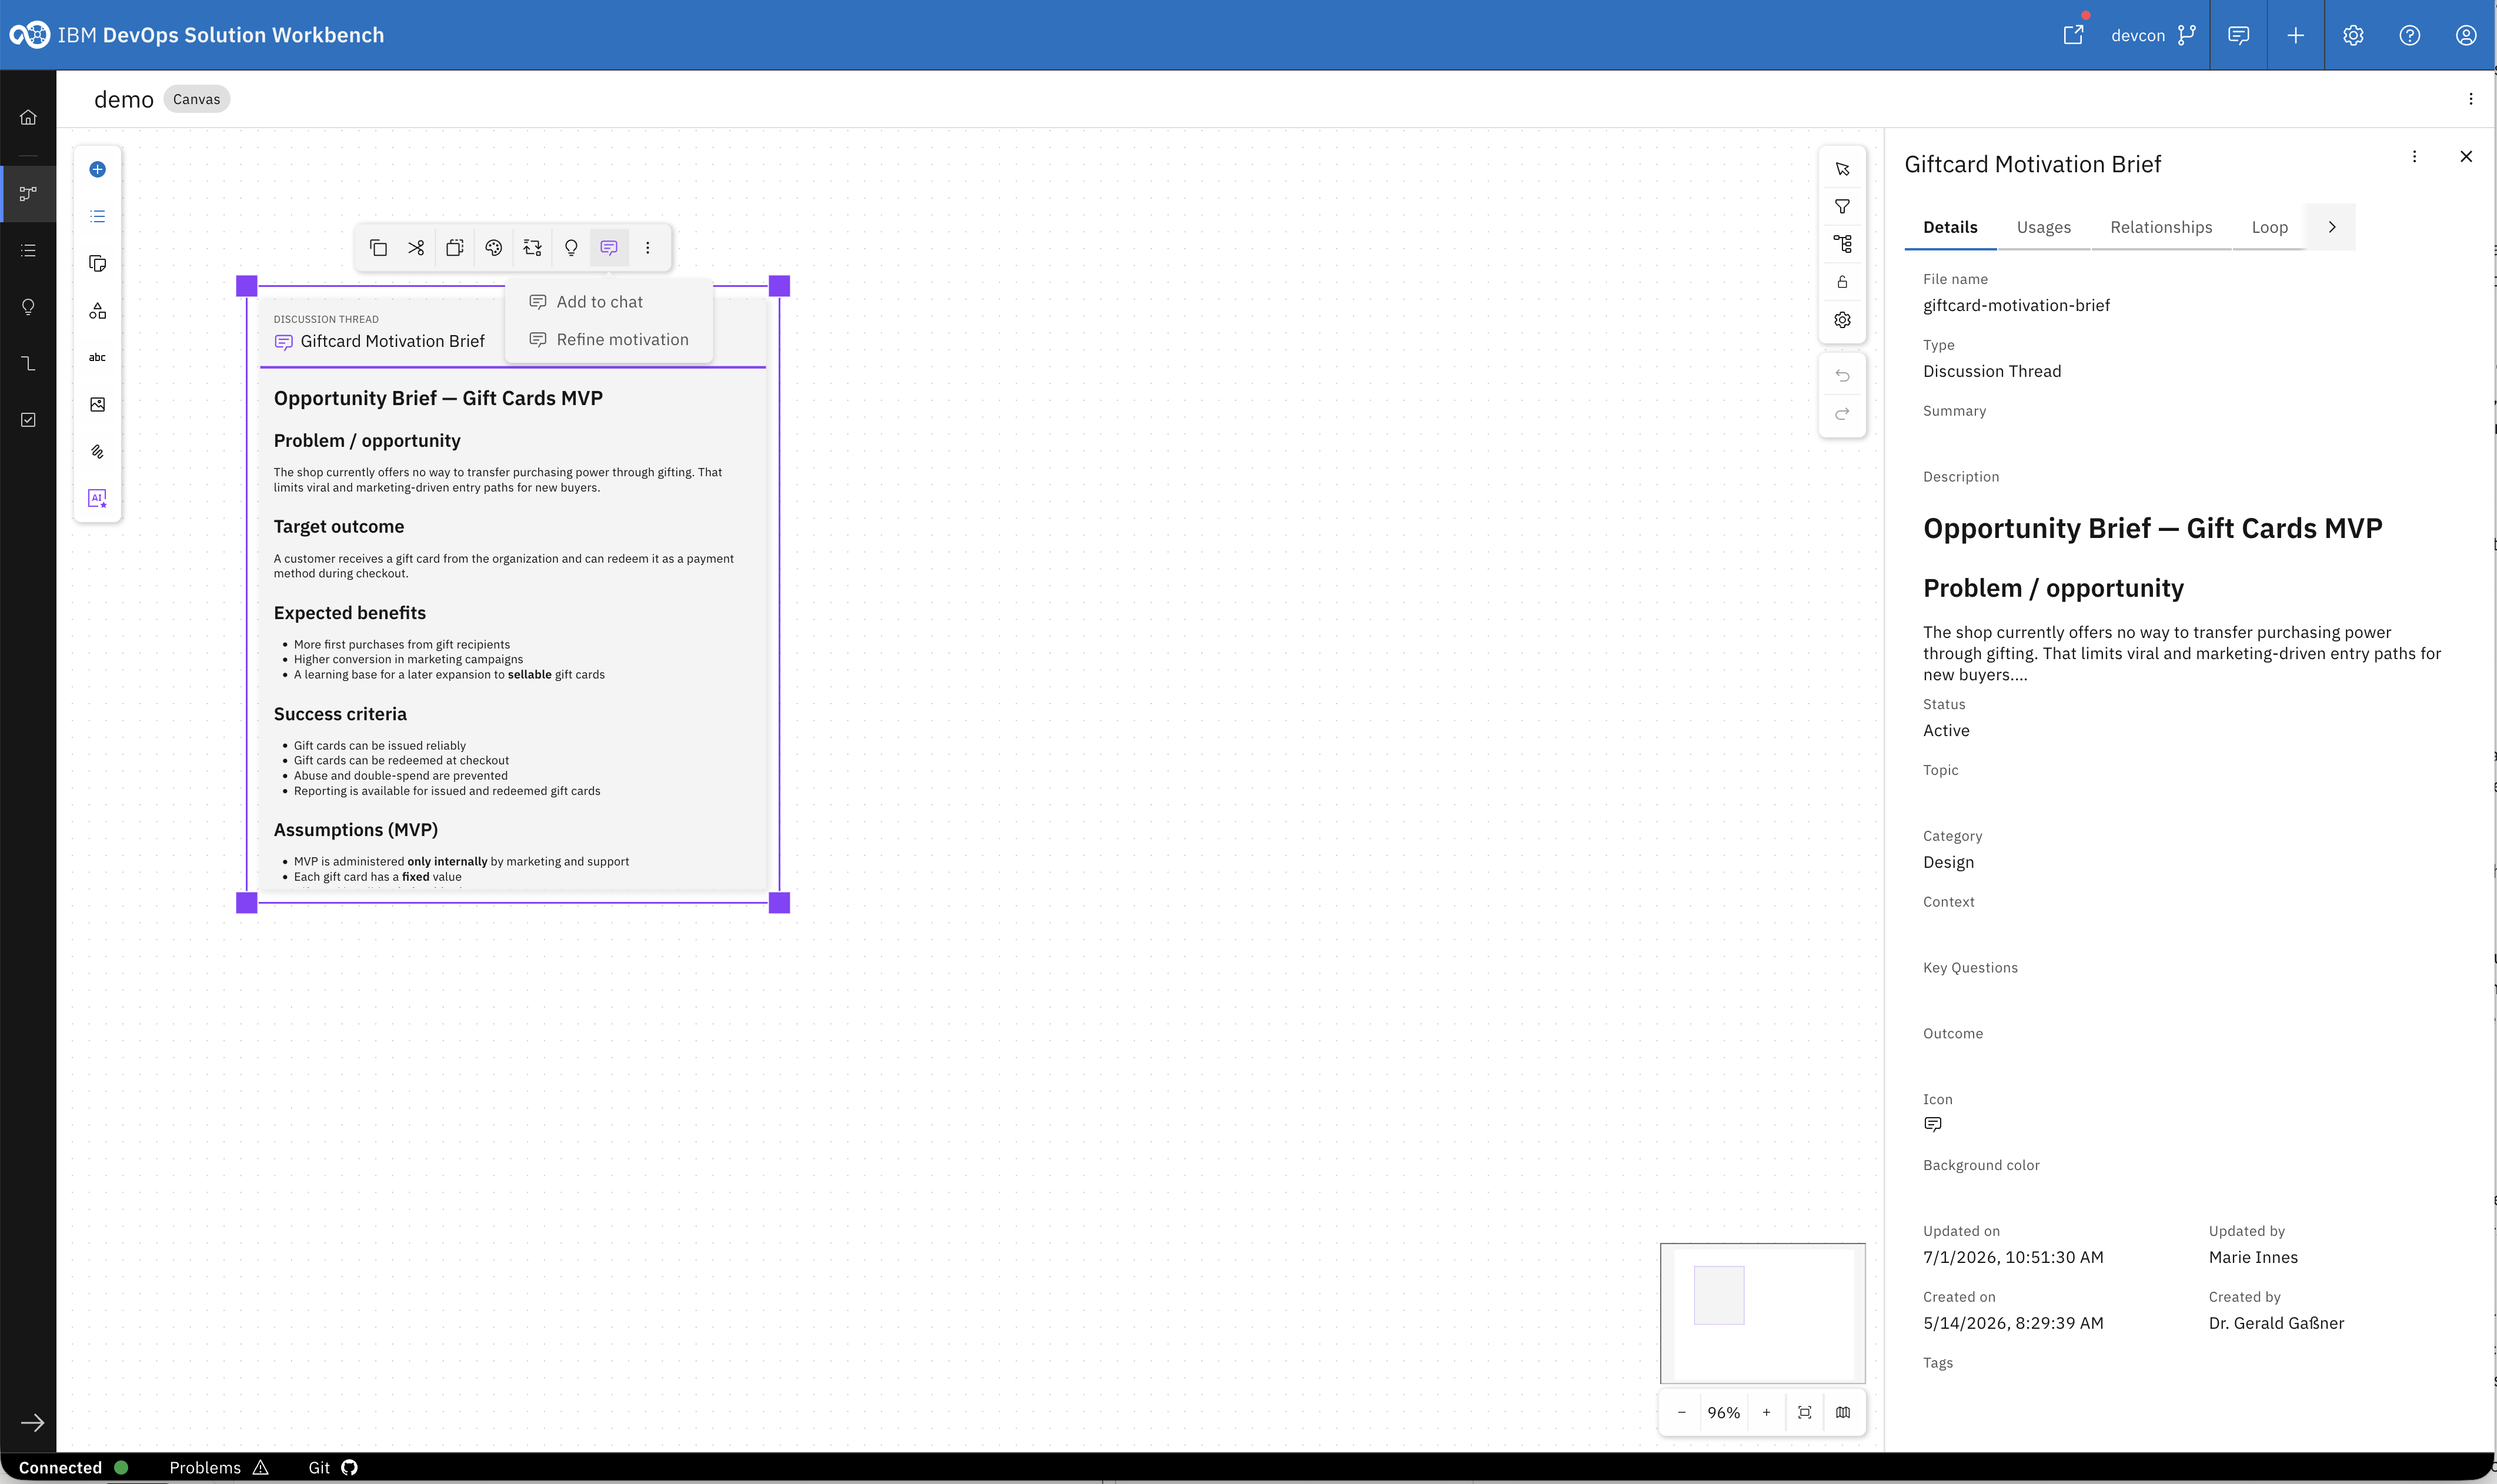2497x1484 pixels.
Task: Open the color palette styling option
Action: point(494,247)
